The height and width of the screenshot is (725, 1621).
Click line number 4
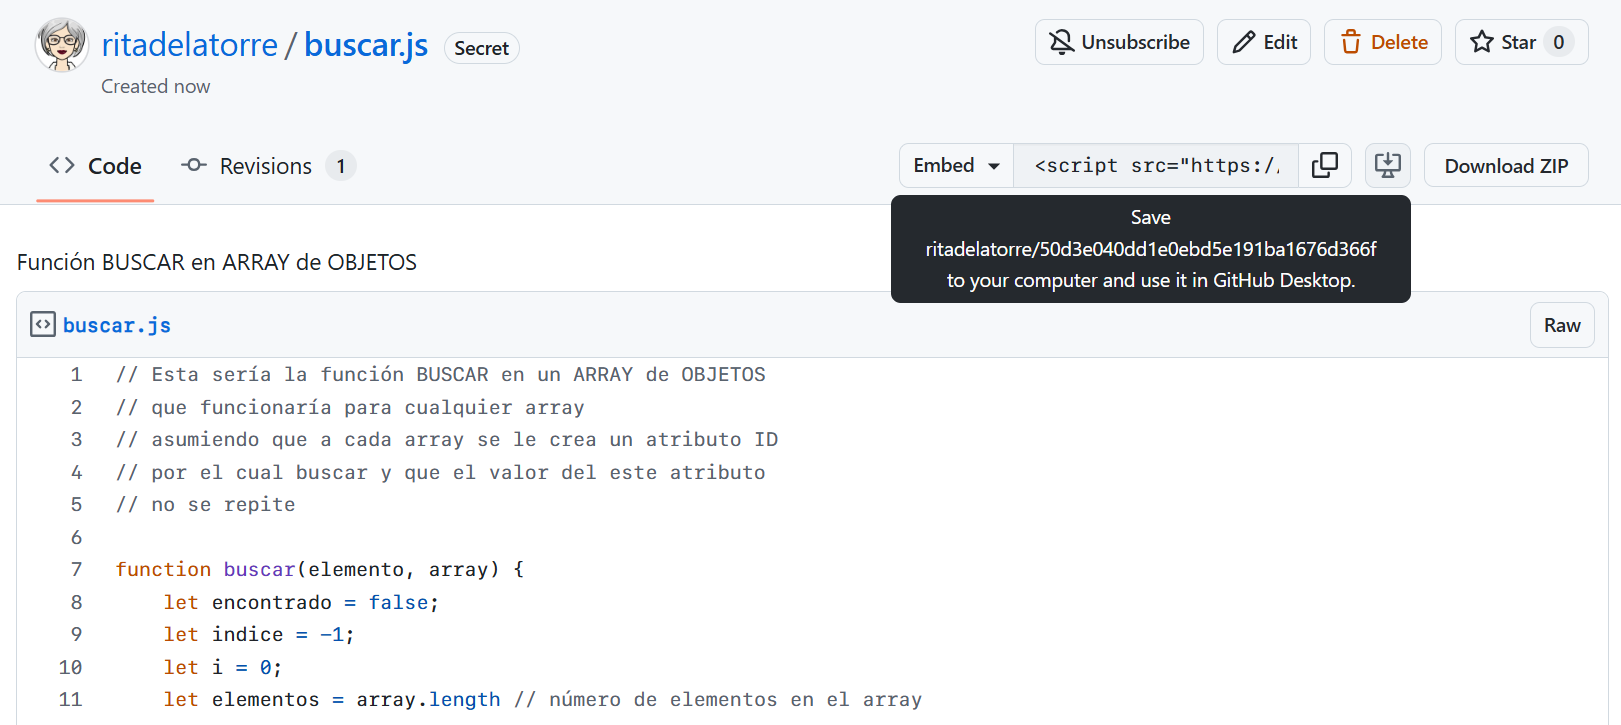(76, 472)
